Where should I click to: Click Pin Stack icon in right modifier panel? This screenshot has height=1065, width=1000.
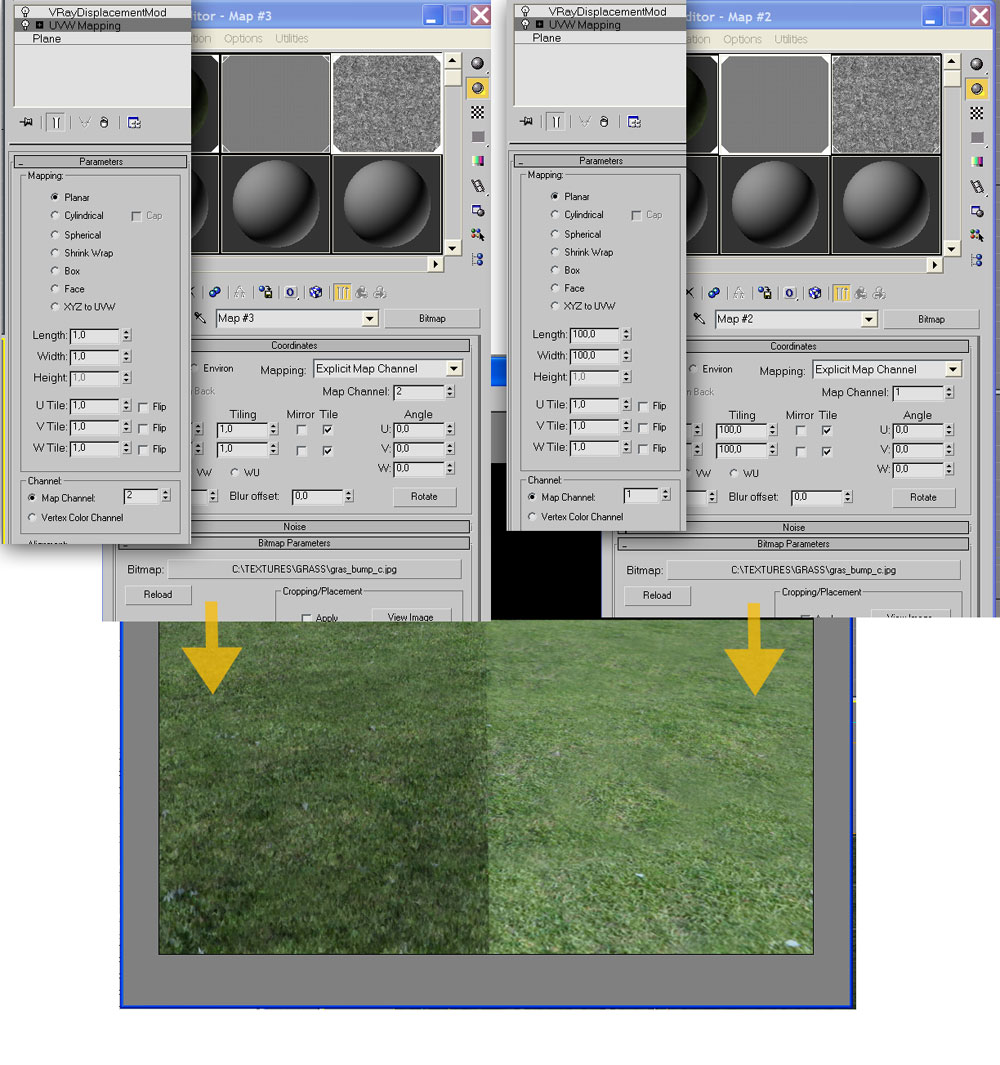(x=526, y=122)
